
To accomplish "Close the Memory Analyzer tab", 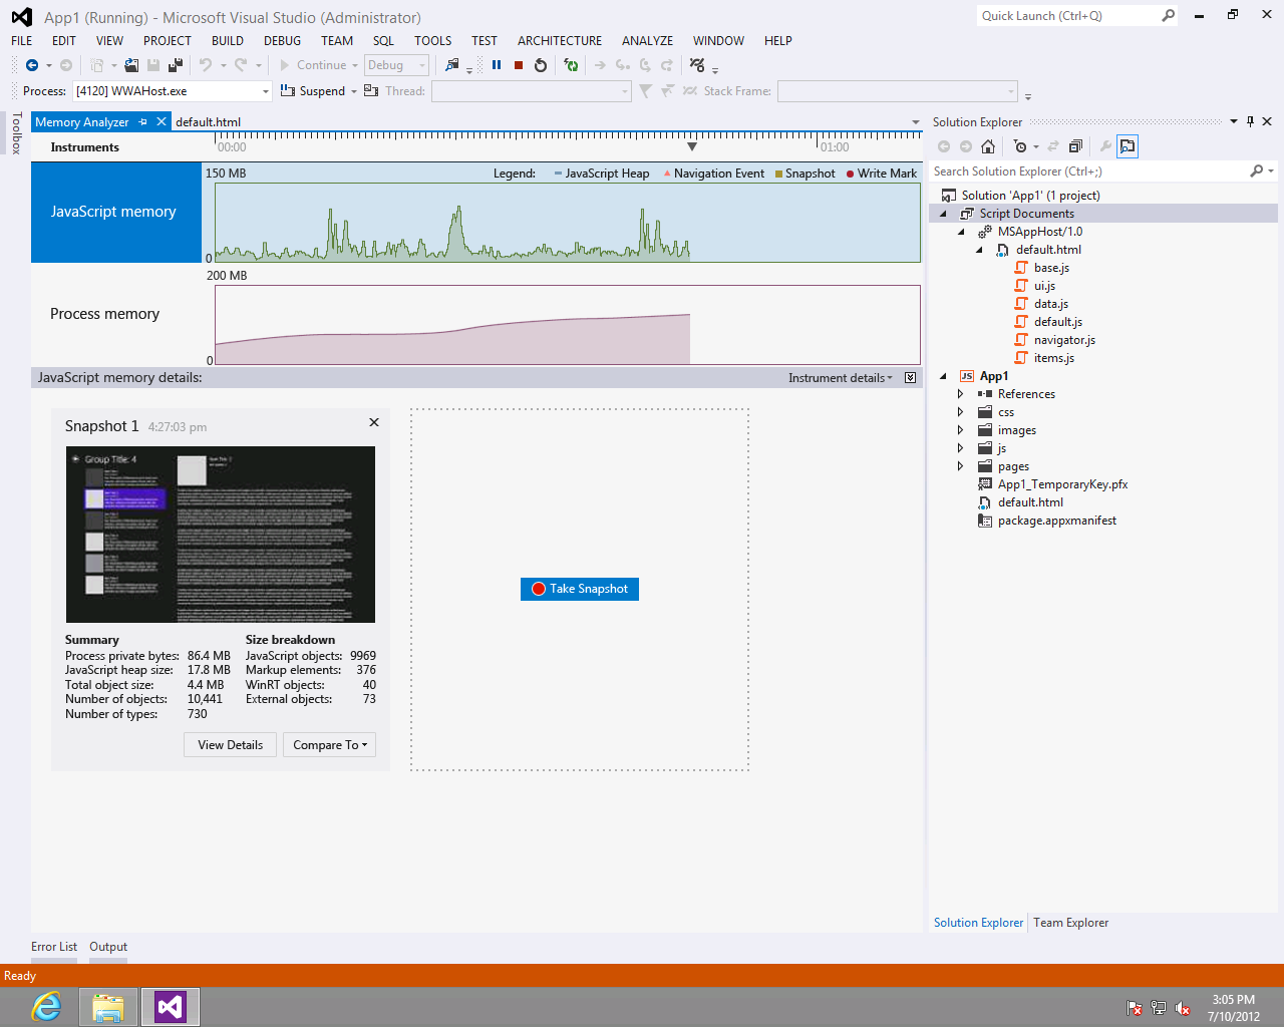I will 161,122.
